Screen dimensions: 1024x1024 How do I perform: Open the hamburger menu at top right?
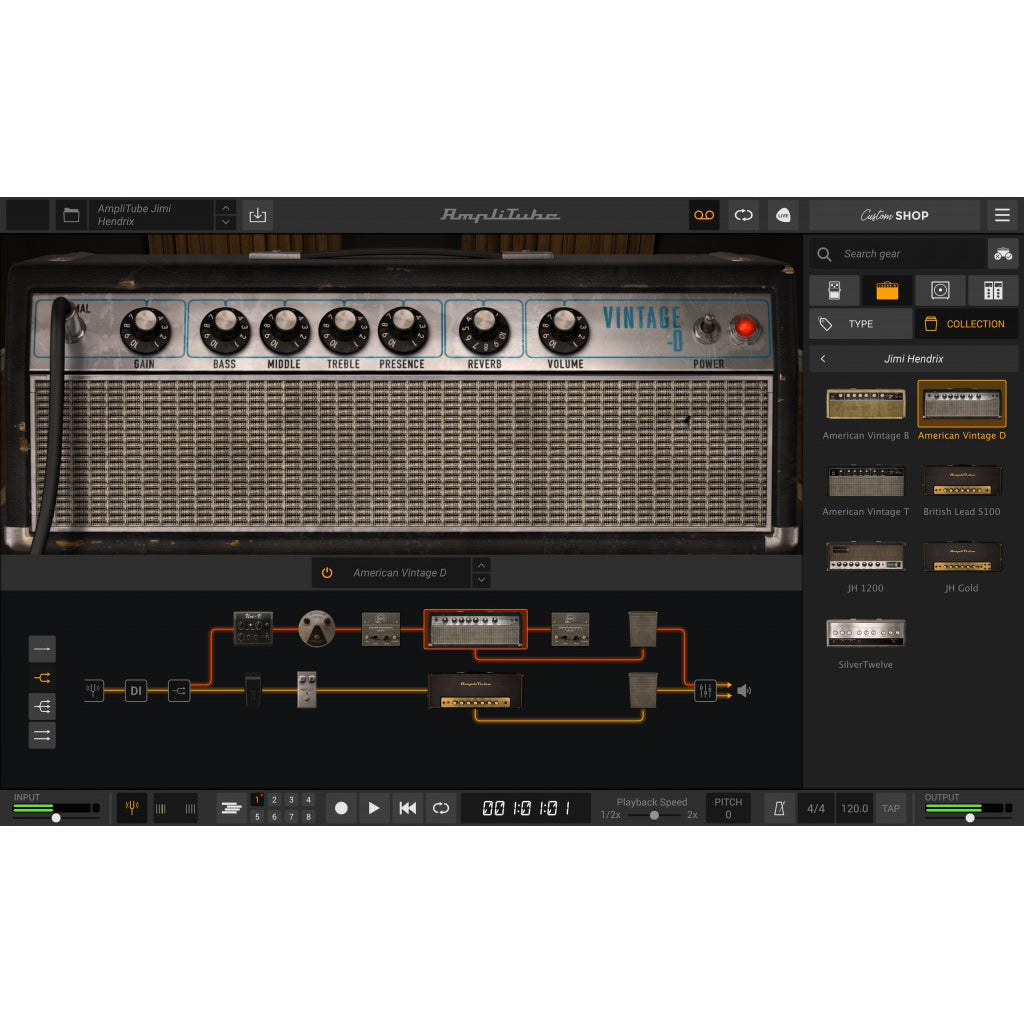pos(1001,214)
